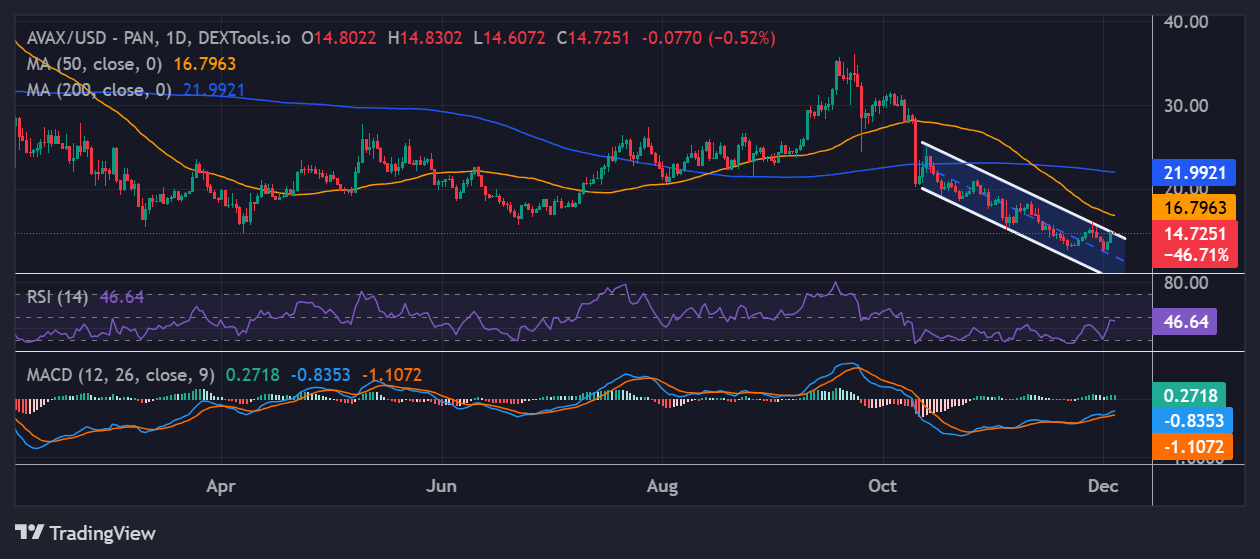
Task: Click the RSI (14) indicator label
Action: click(58, 297)
